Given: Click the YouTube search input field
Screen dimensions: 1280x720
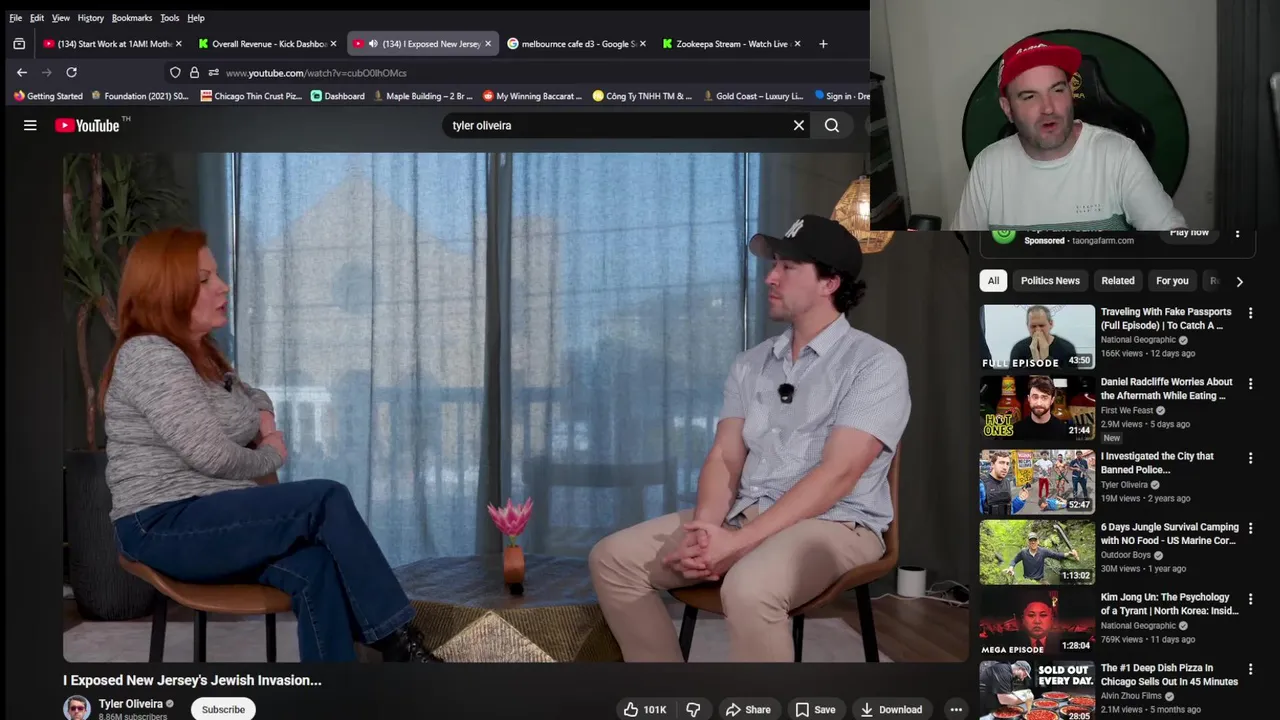Looking at the screenshot, I should [615, 125].
